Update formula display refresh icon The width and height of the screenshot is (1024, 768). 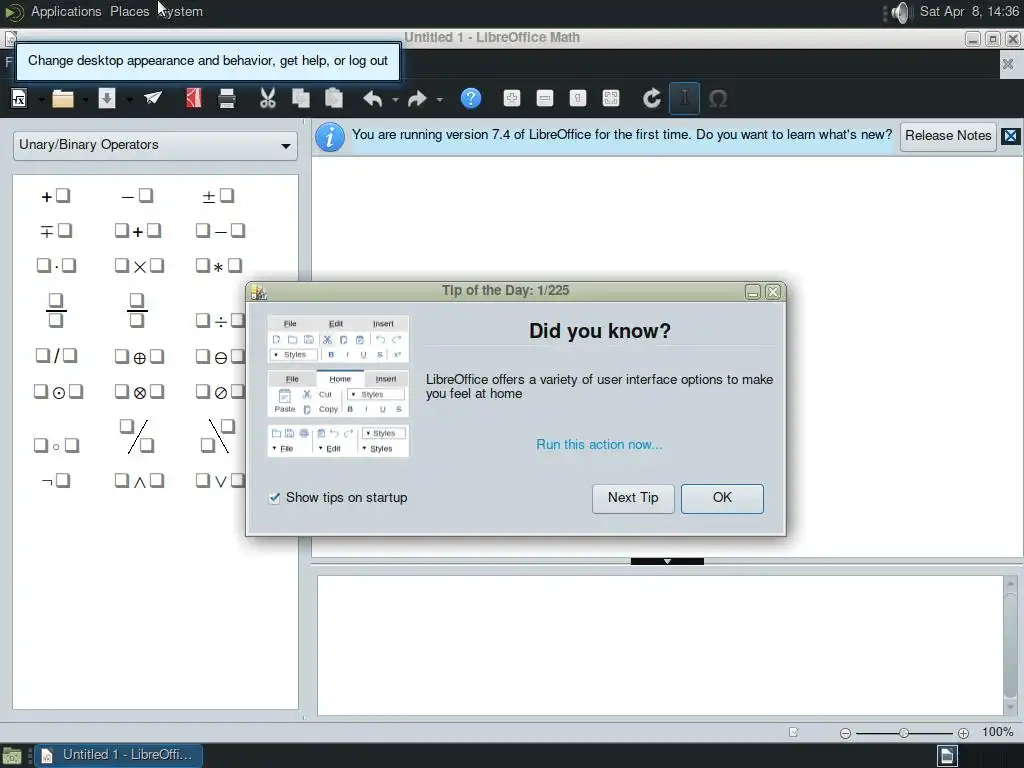[652, 99]
